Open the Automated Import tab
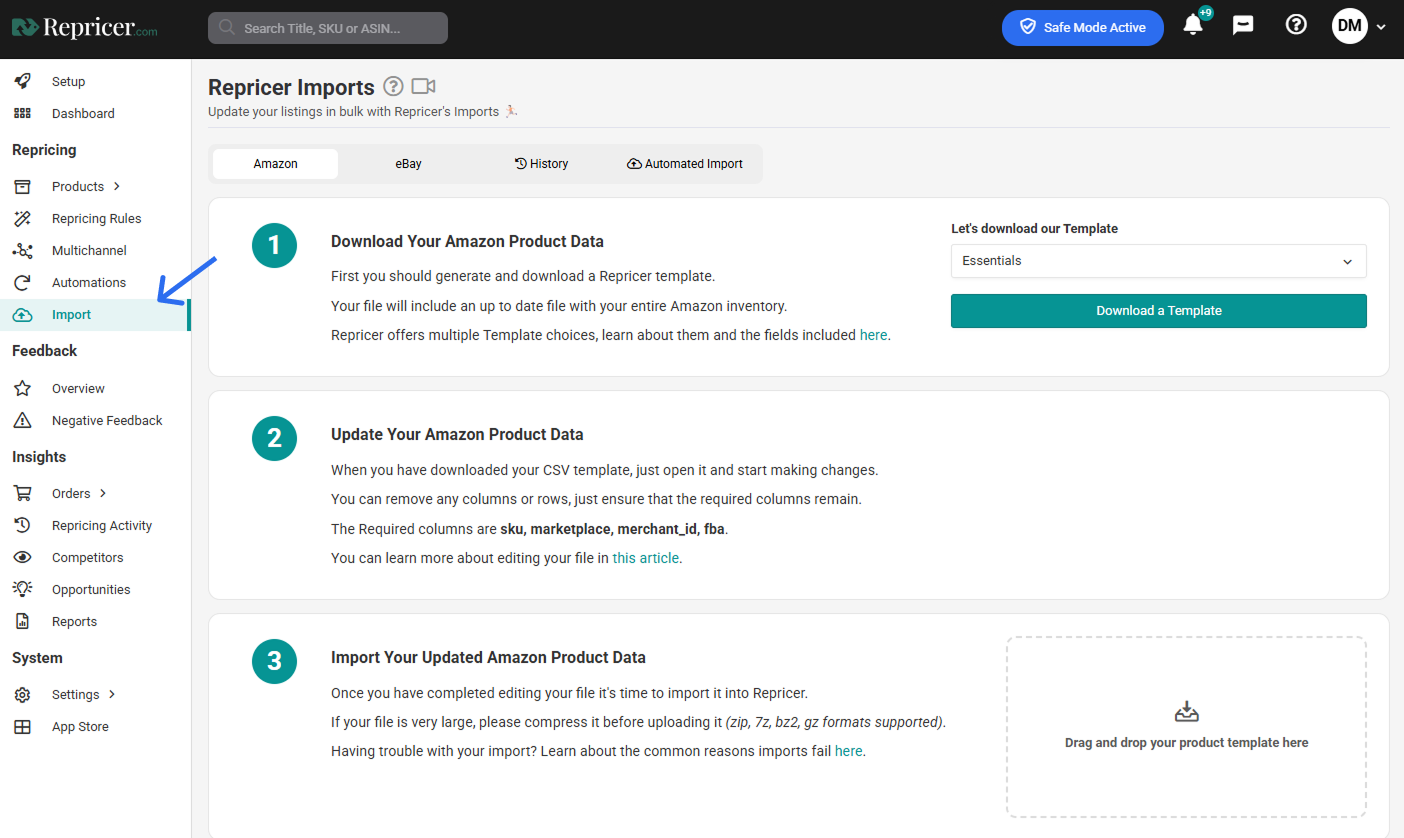Image resolution: width=1404 pixels, height=838 pixels. [x=685, y=164]
